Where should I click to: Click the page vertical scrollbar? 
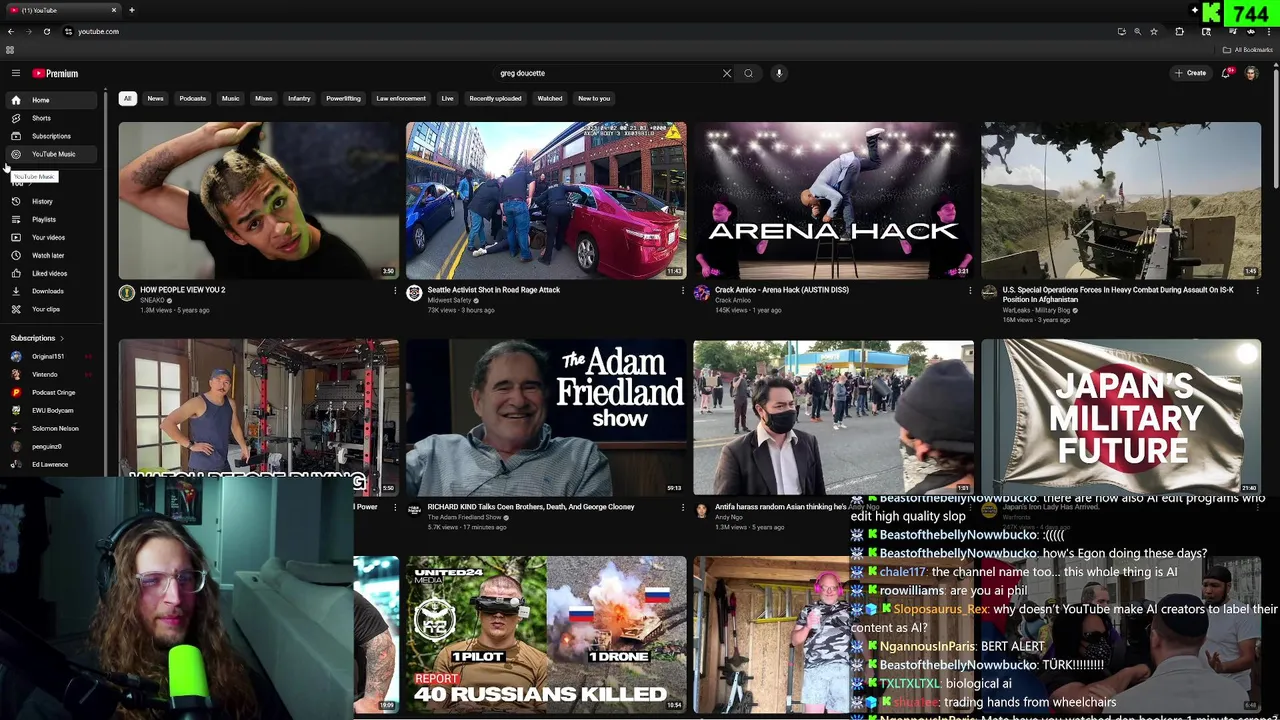click(x=1276, y=130)
